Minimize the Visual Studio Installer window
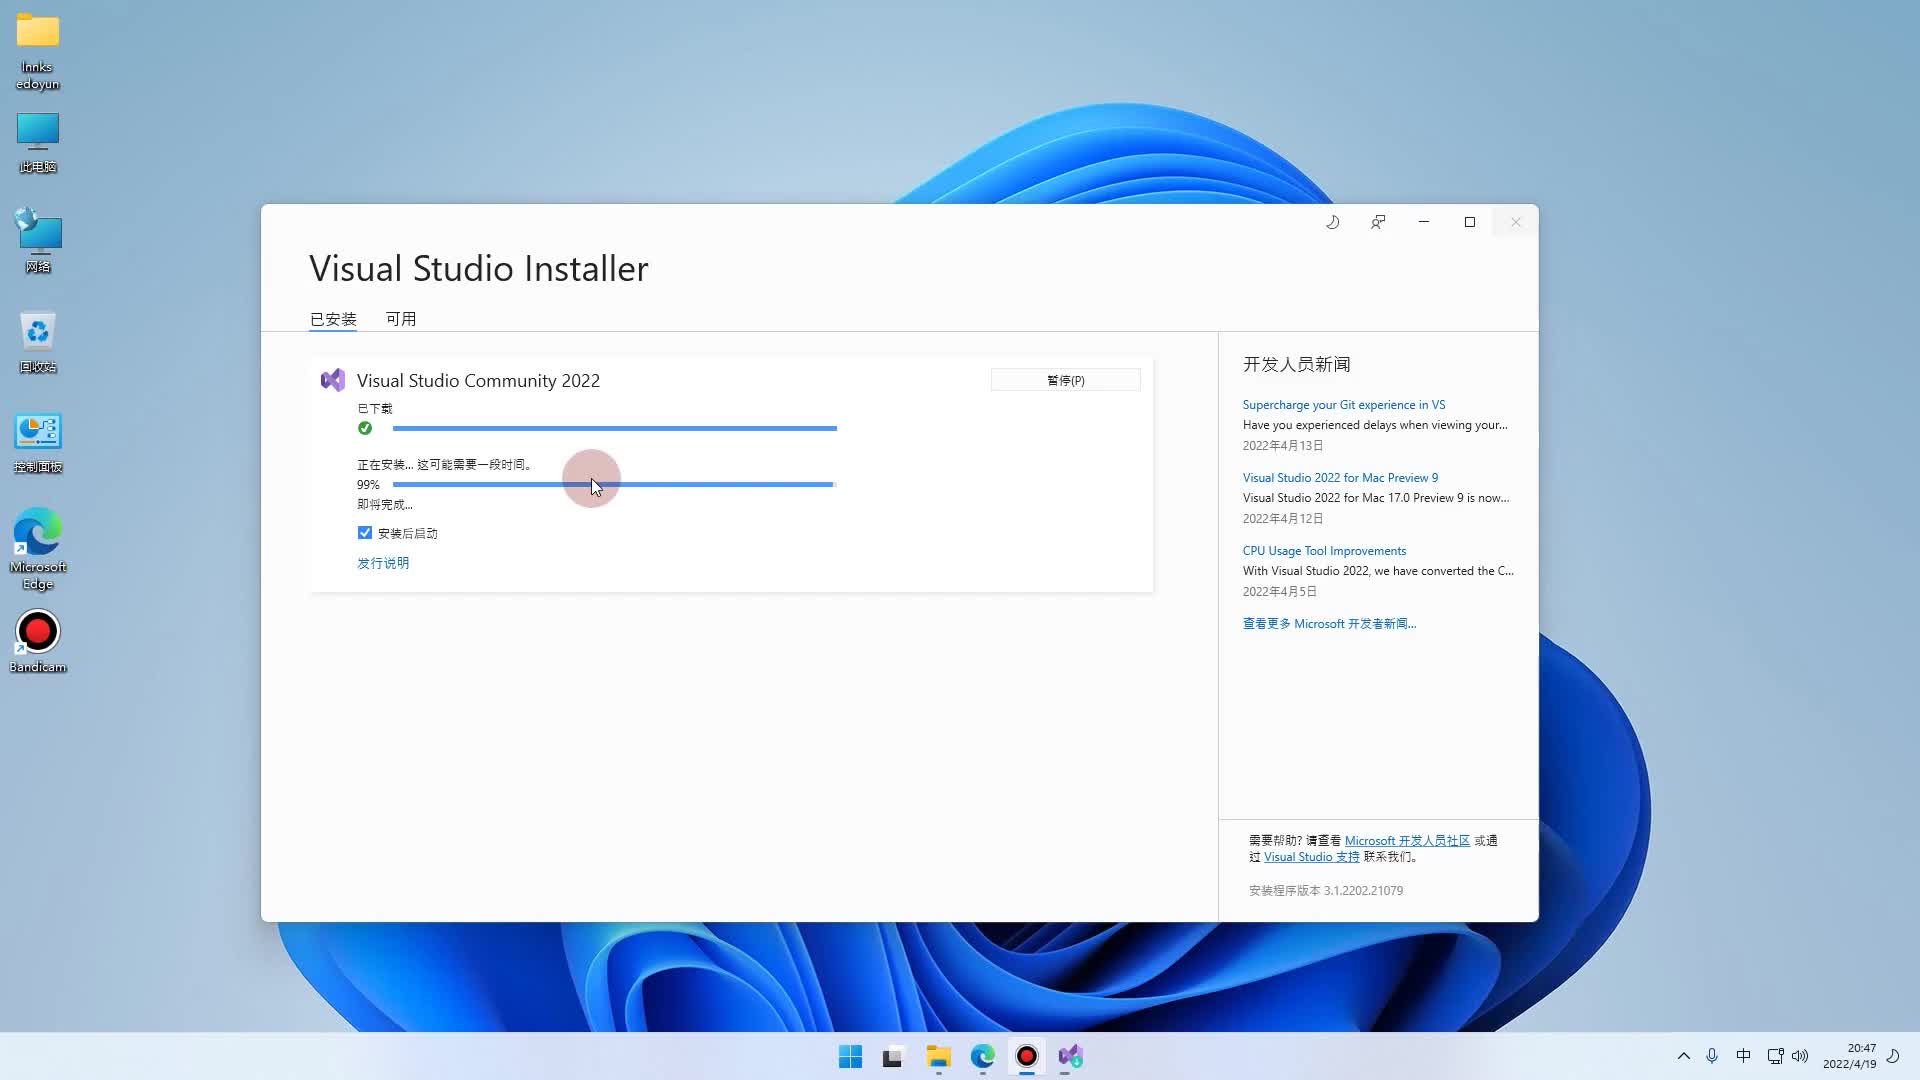 point(1424,222)
